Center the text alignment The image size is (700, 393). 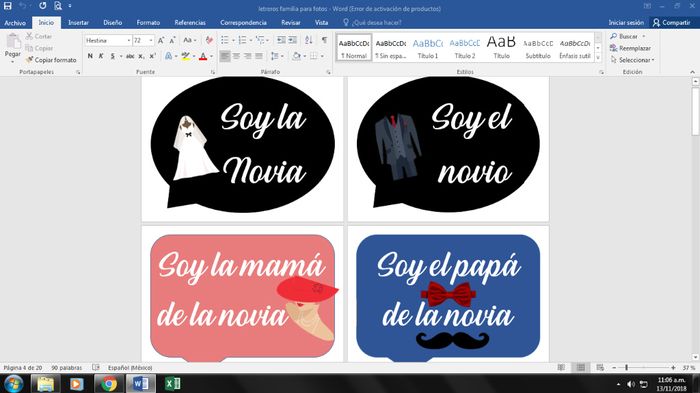click(x=236, y=56)
